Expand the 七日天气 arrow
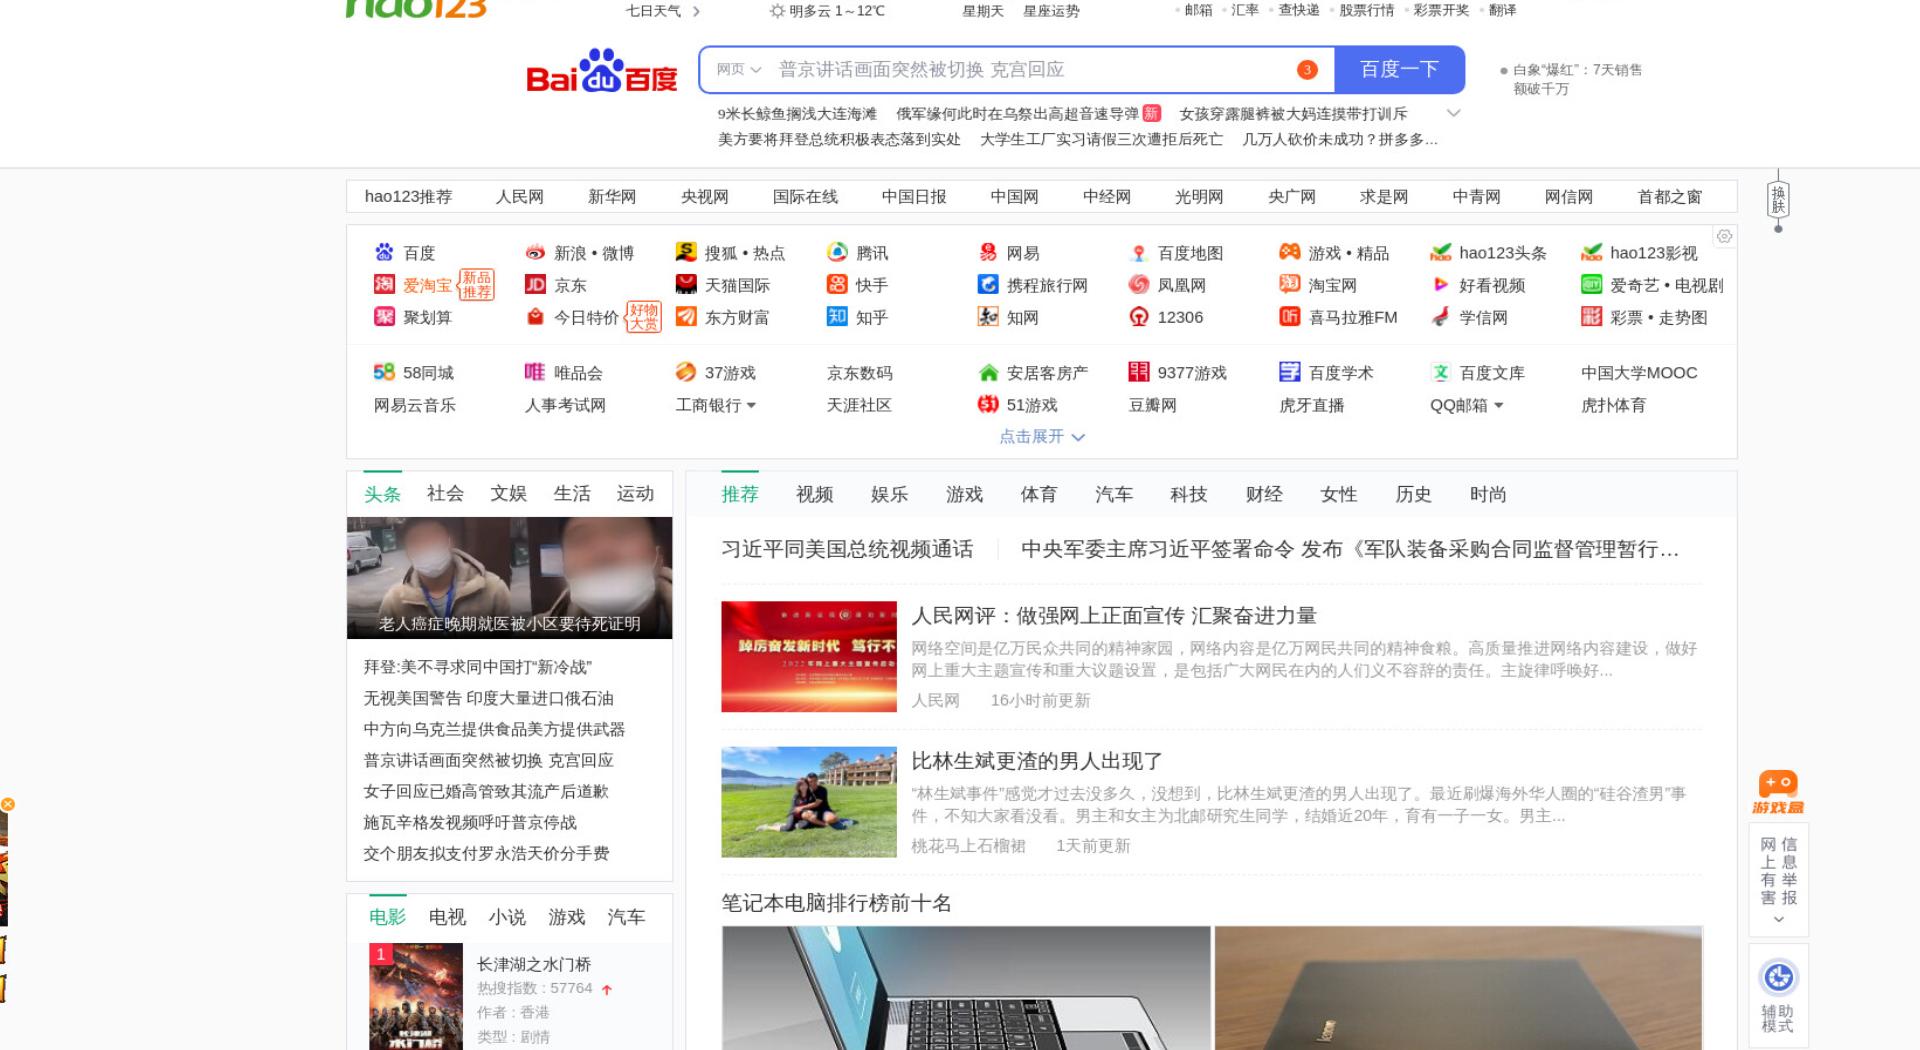The image size is (1920, 1050). (696, 11)
